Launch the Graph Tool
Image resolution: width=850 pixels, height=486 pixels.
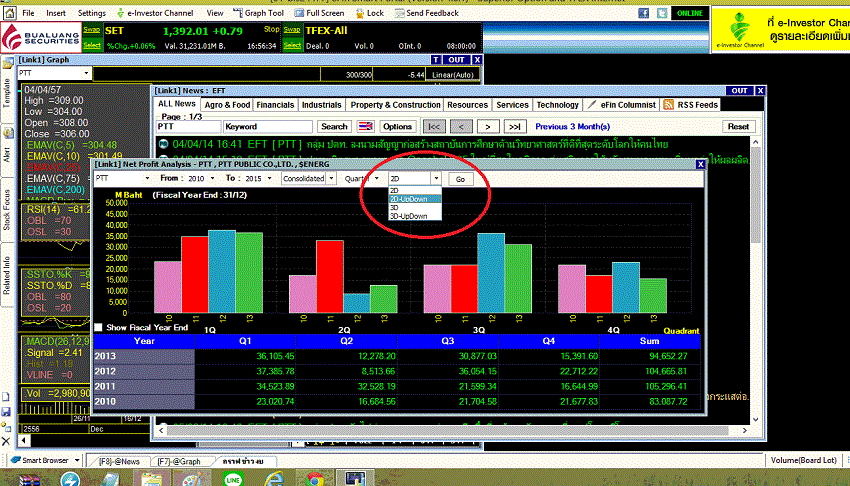(259, 13)
